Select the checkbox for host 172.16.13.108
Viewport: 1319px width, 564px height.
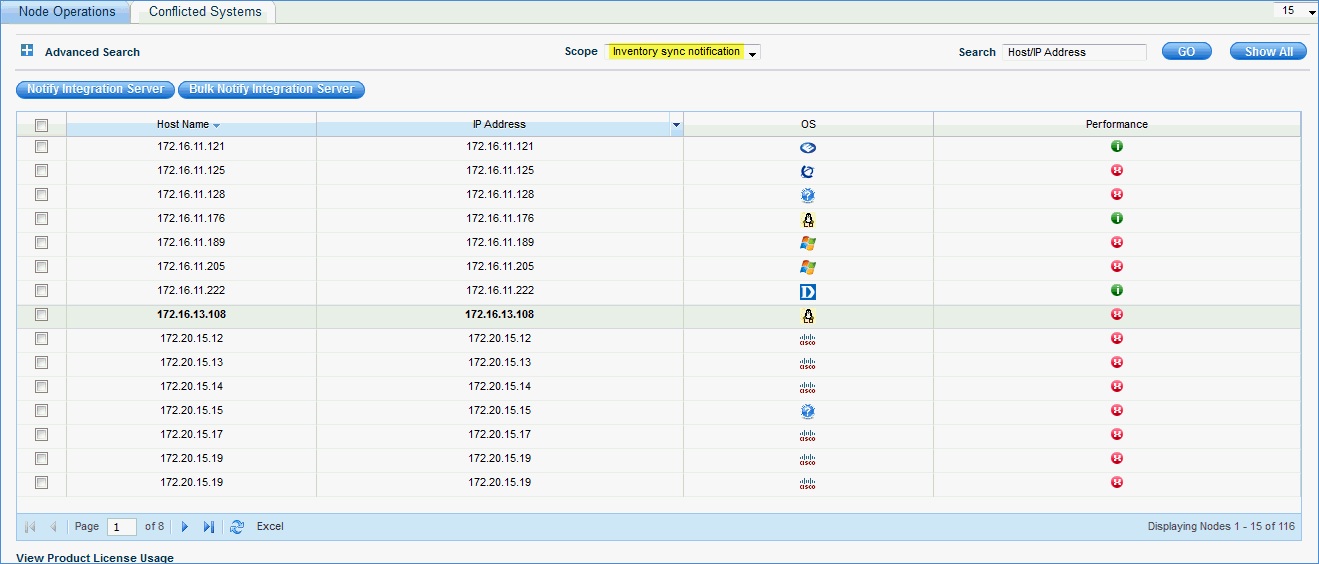point(42,315)
